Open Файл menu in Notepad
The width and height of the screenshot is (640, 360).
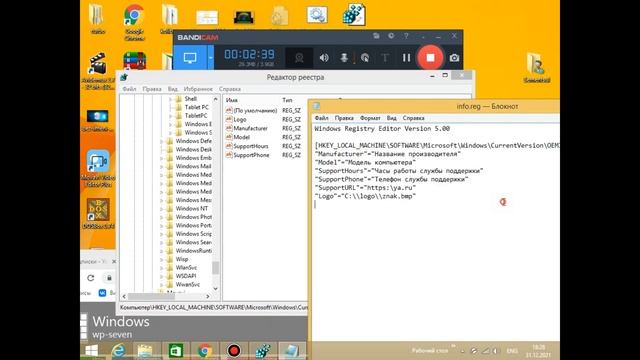pyautogui.click(x=322, y=118)
